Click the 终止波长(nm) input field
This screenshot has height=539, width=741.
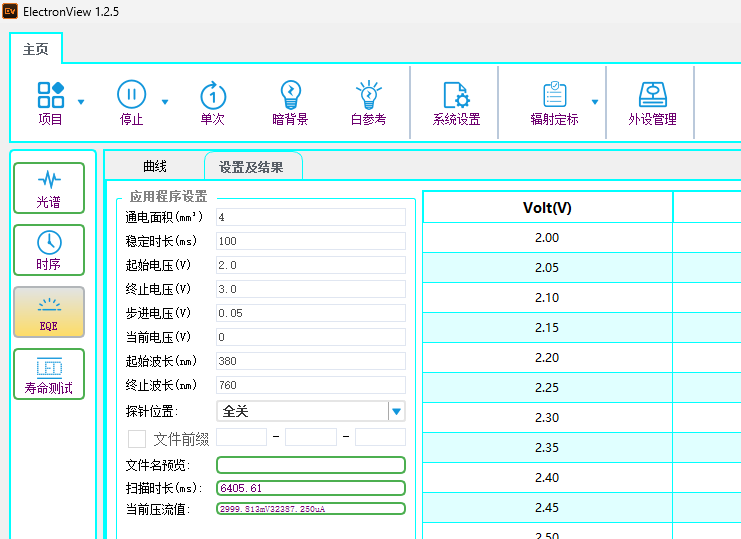(x=311, y=385)
